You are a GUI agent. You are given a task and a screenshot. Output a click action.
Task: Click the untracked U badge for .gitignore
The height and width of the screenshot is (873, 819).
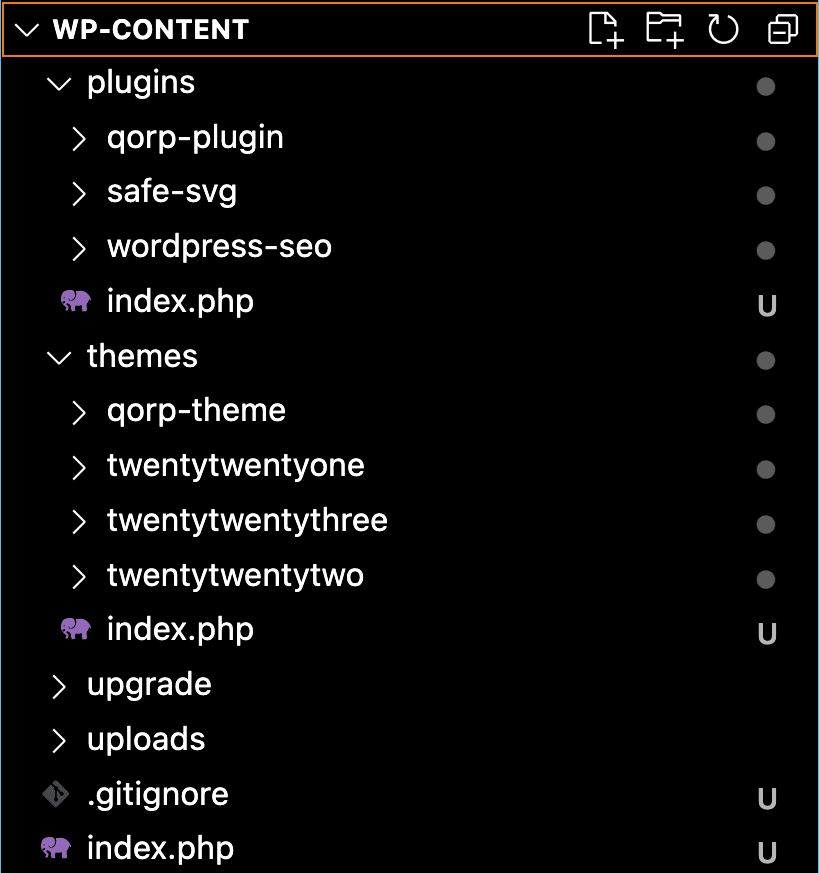767,798
